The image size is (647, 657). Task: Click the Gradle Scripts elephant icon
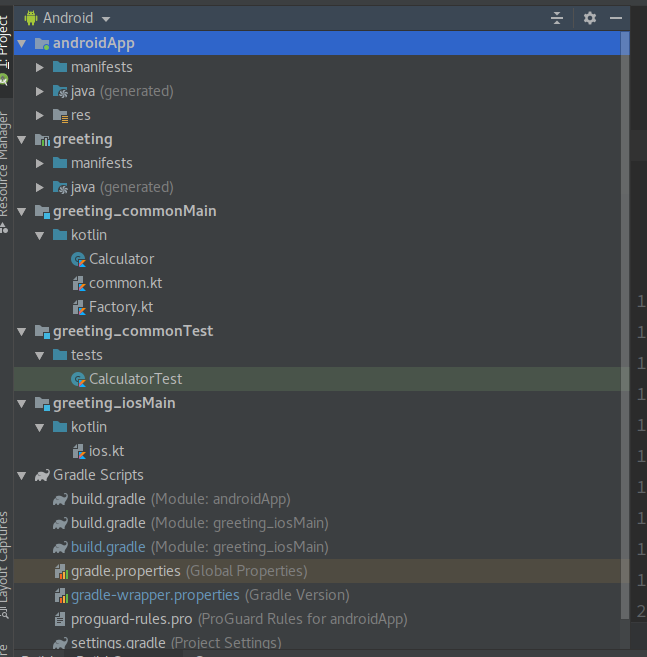tap(42, 475)
